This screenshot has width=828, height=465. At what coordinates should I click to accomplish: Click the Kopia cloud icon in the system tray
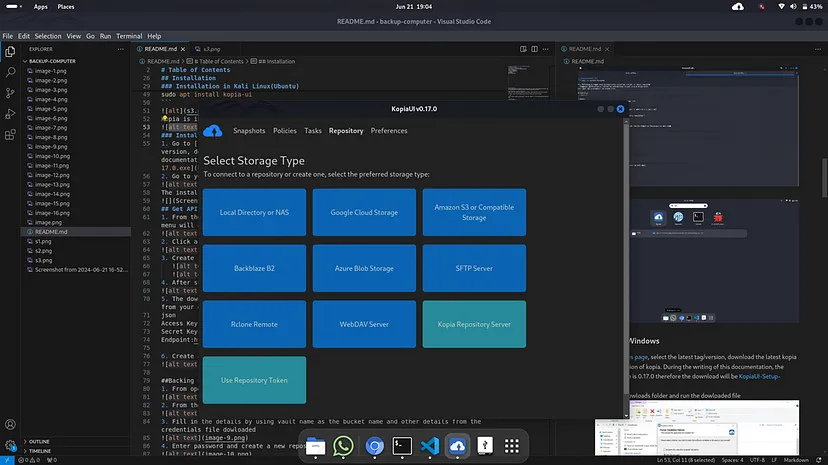(738, 7)
